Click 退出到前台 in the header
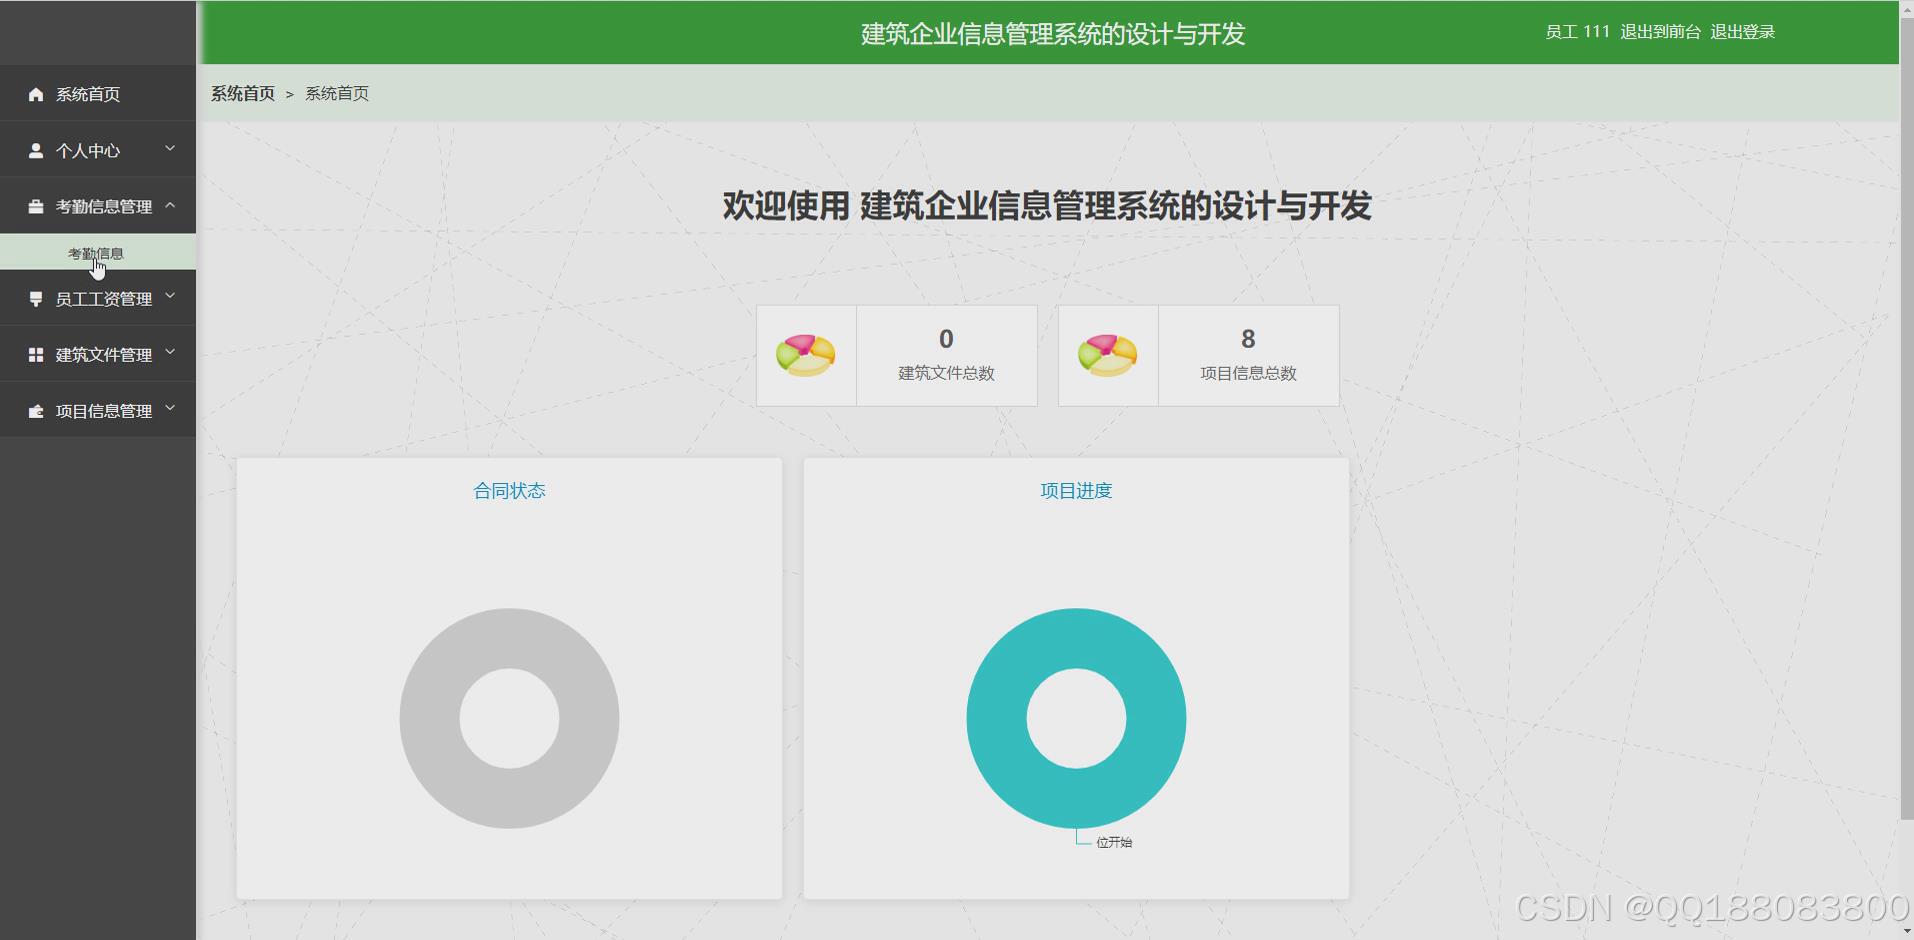 (1659, 31)
